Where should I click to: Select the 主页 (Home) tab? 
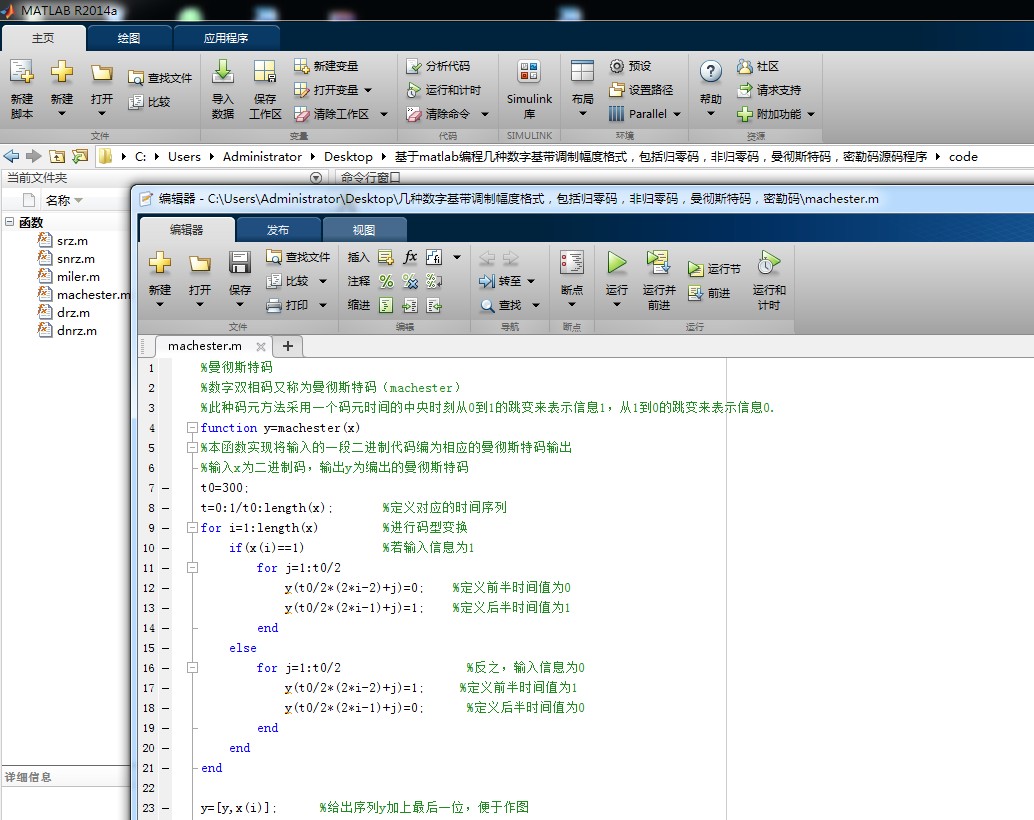43,38
